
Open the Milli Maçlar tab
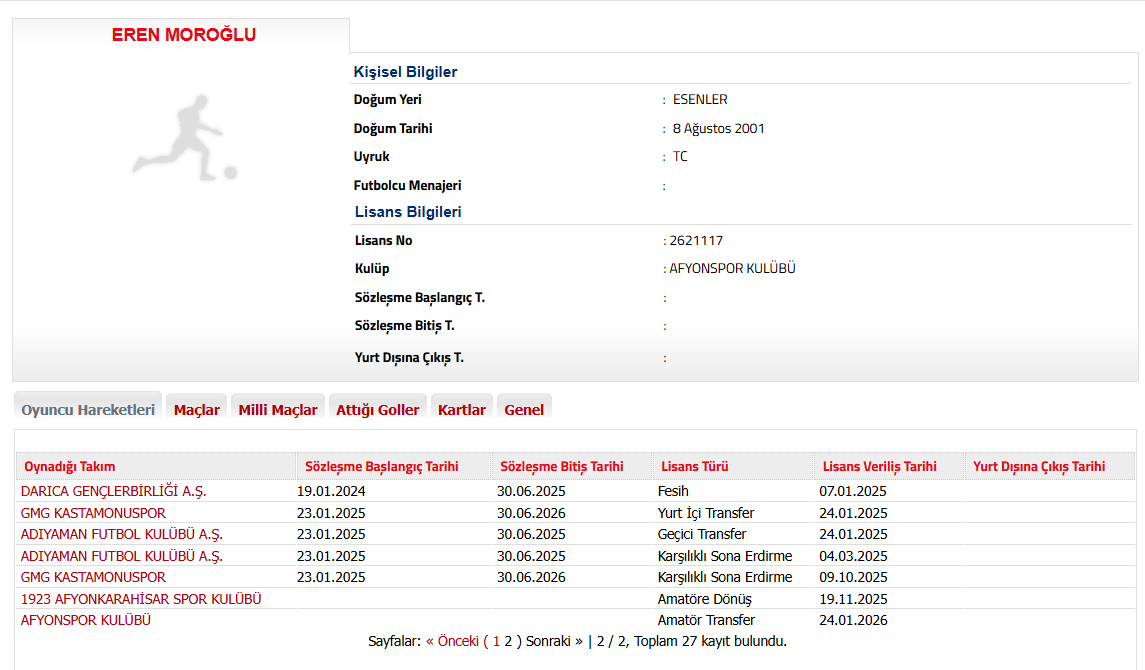coord(278,410)
